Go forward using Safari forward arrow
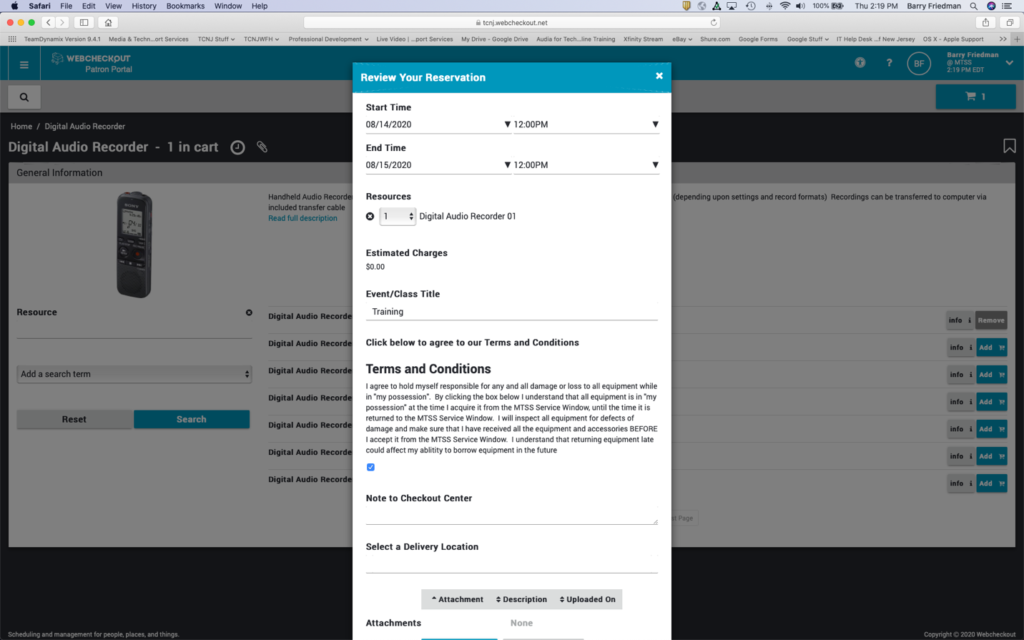 click(x=62, y=22)
